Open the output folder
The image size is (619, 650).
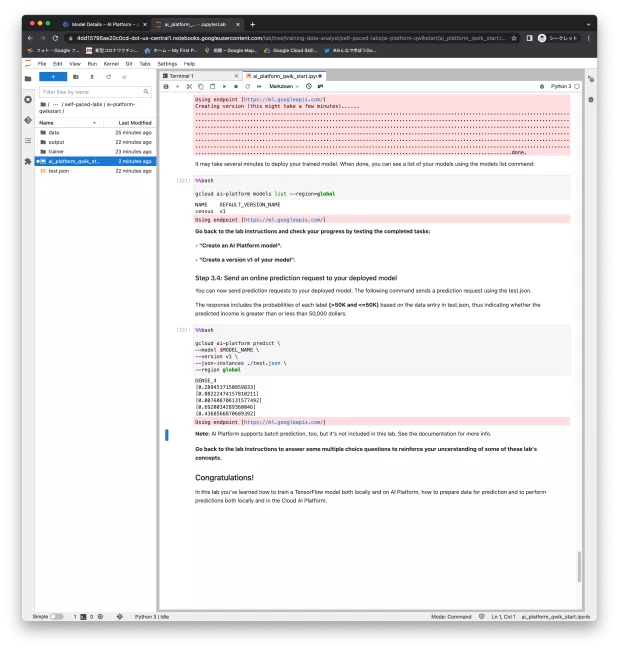(x=96, y=142)
